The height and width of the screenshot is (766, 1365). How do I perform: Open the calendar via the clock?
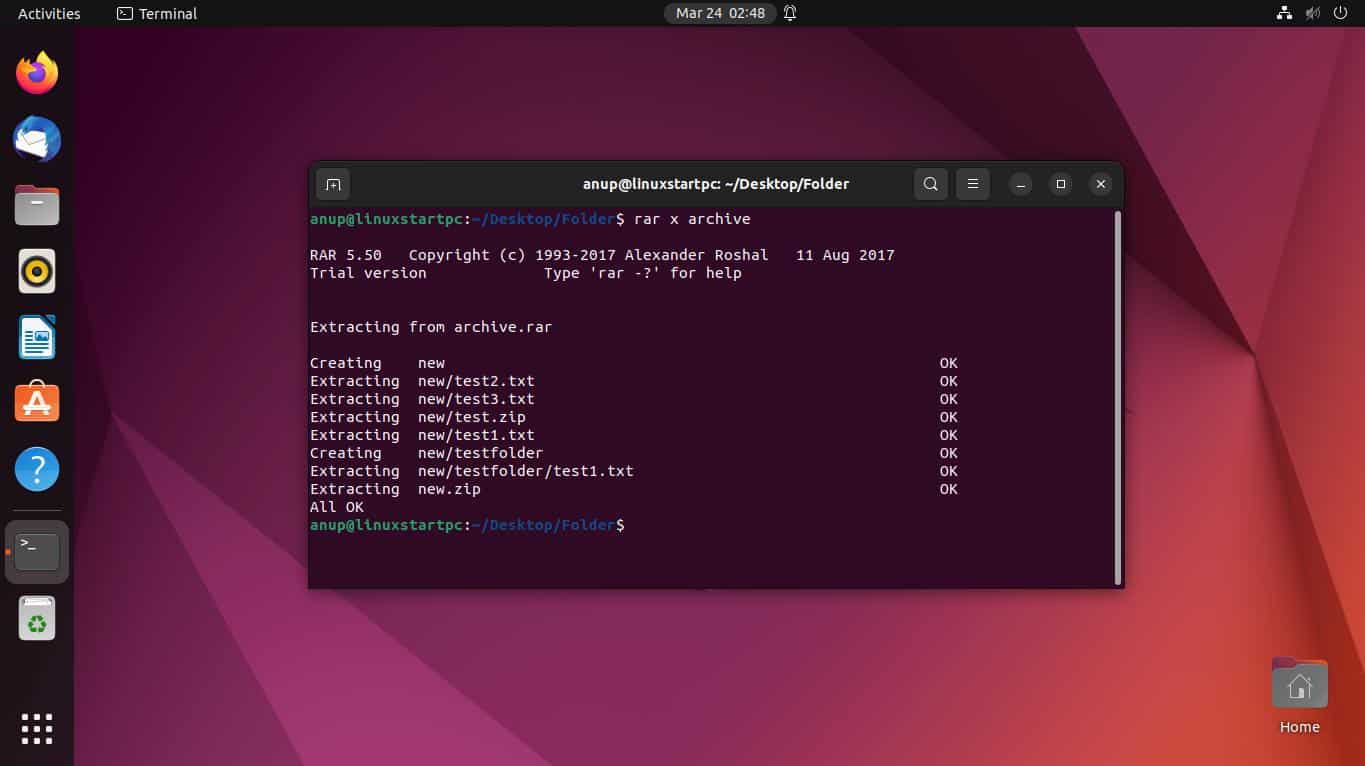coord(720,13)
